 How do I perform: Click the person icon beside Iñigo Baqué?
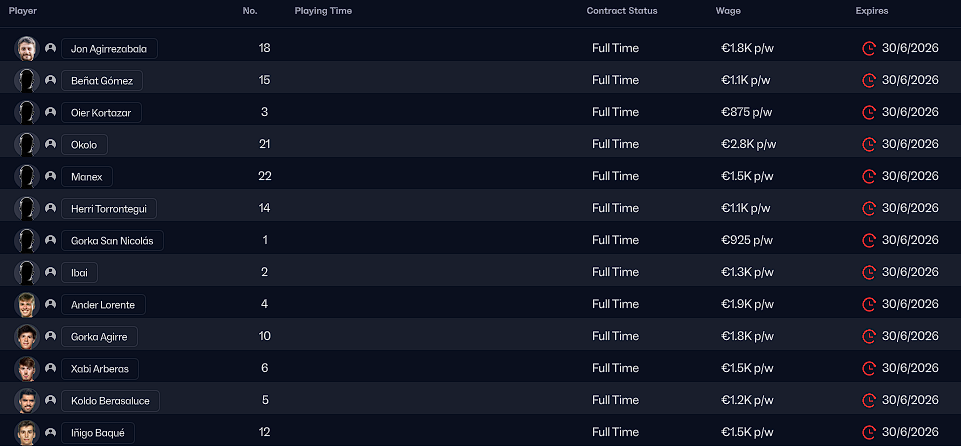[x=50, y=432]
